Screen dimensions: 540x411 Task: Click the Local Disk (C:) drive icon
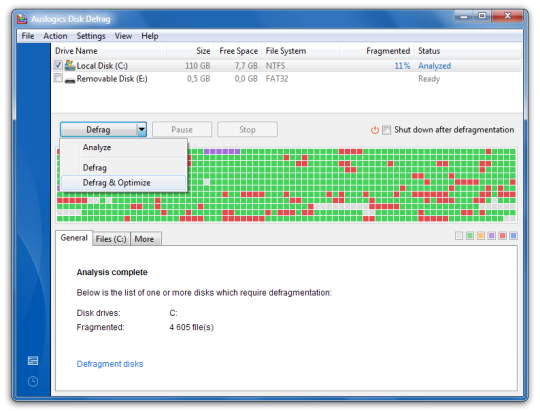(70, 65)
